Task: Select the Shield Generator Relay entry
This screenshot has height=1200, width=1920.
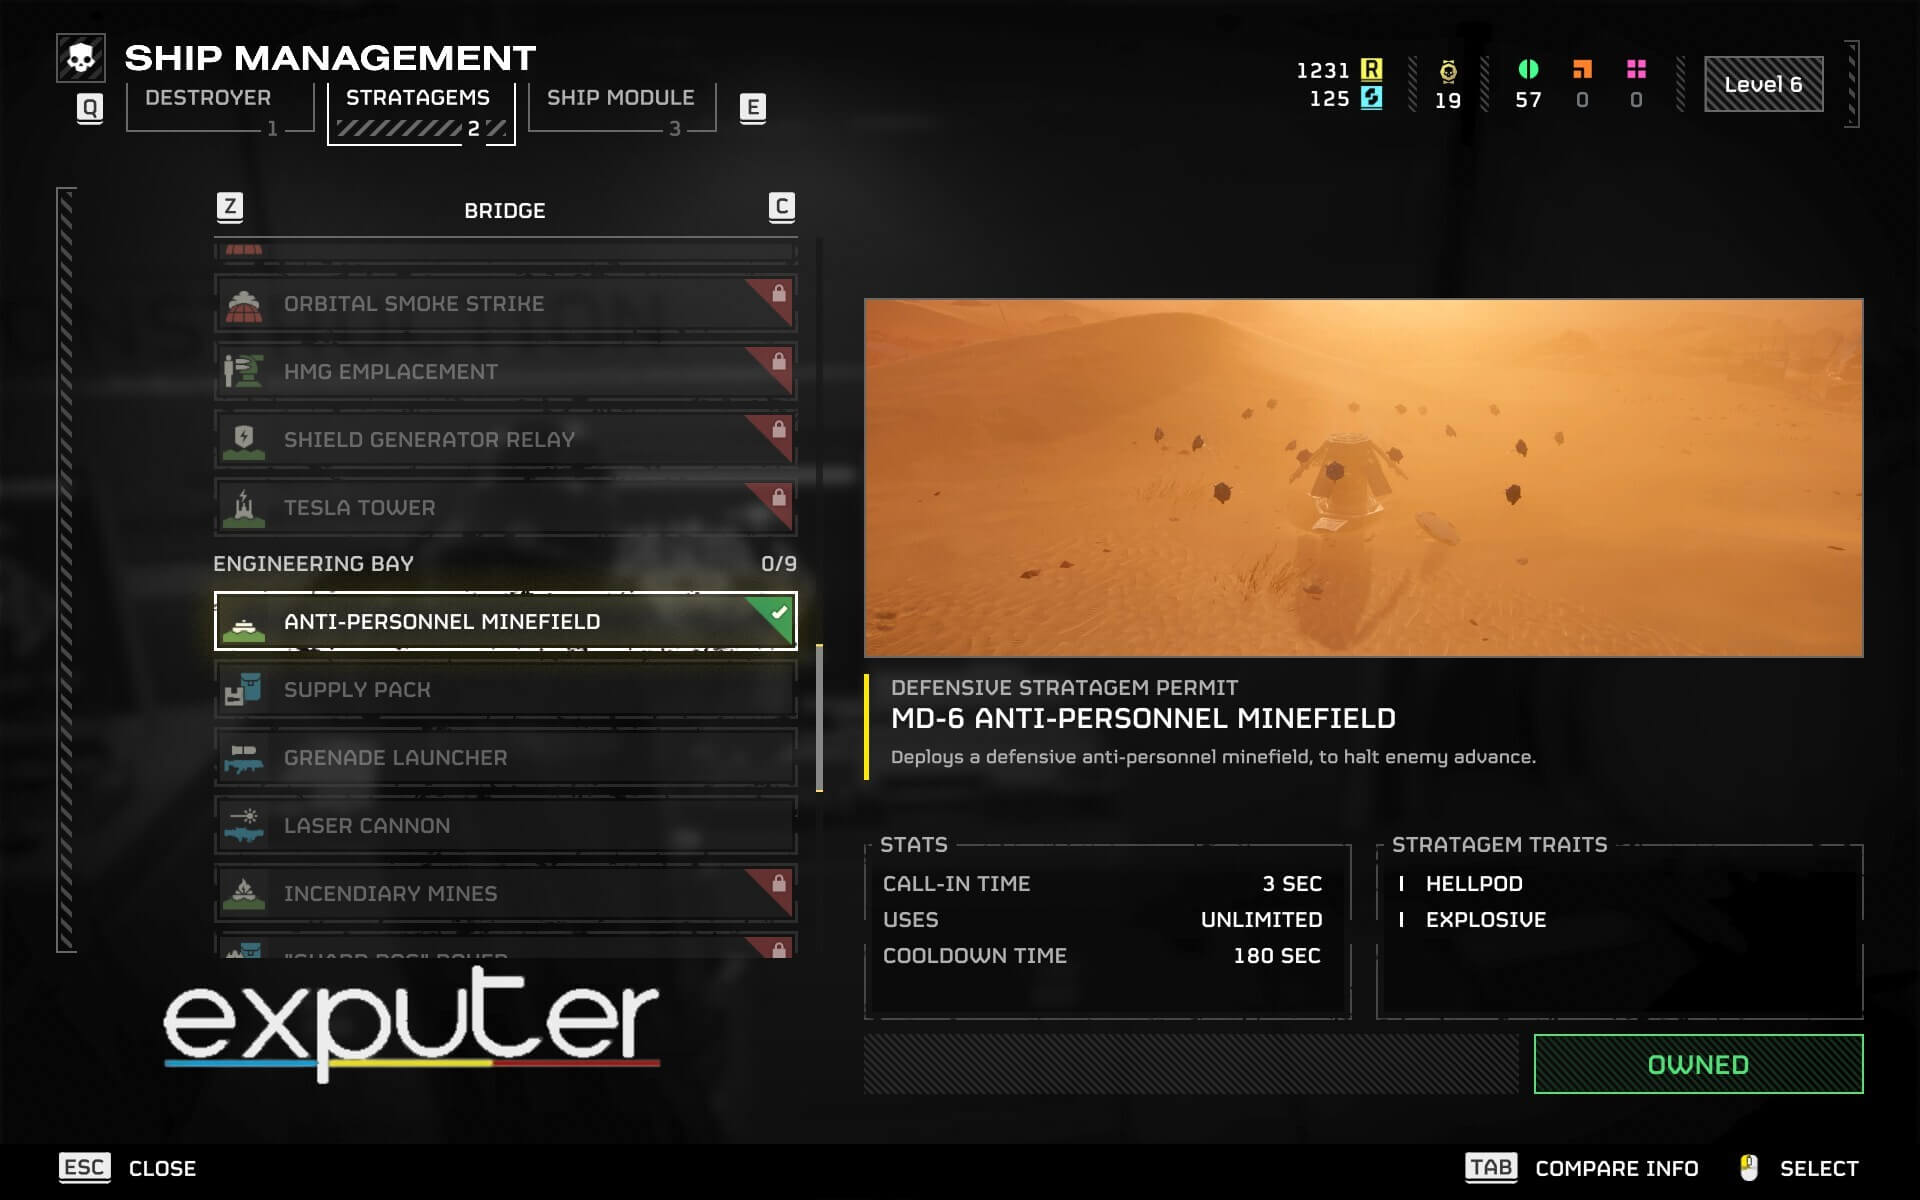Action: tap(505, 440)
